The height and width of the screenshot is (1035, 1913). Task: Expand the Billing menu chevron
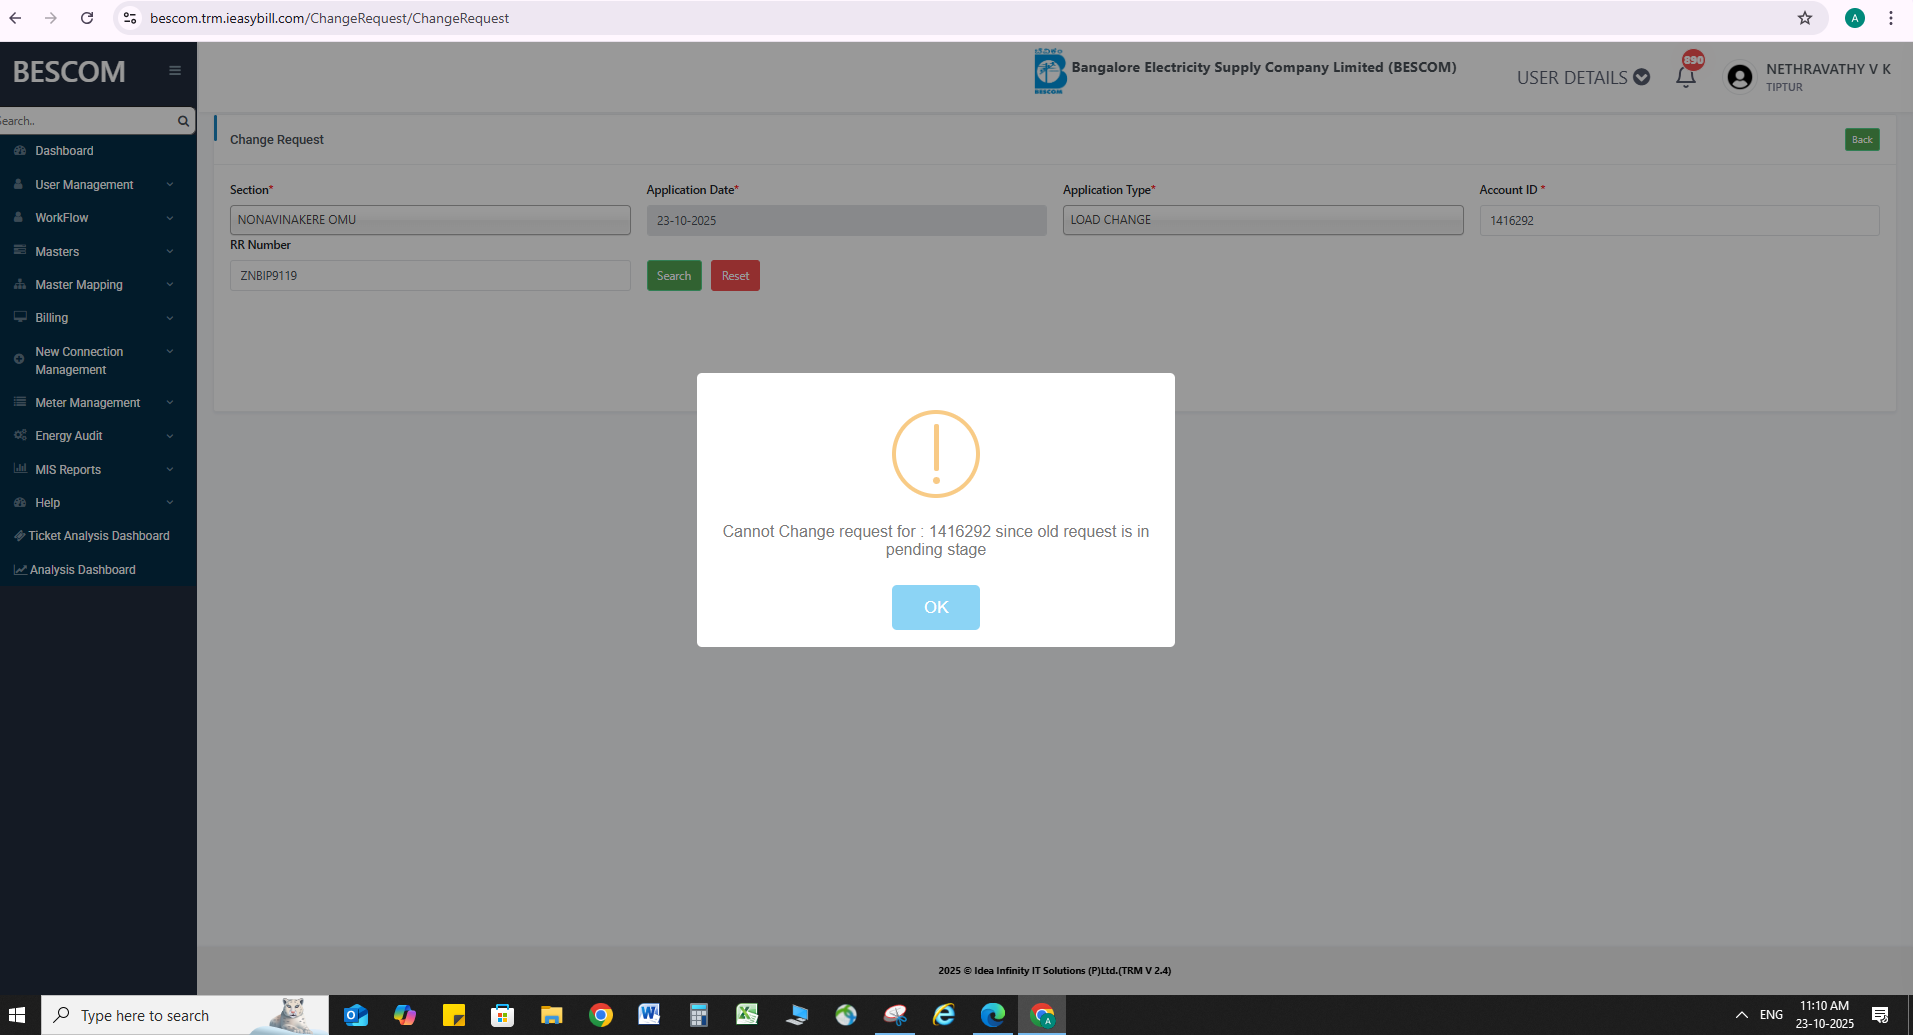pyautogui.click(x=170, y=318)
